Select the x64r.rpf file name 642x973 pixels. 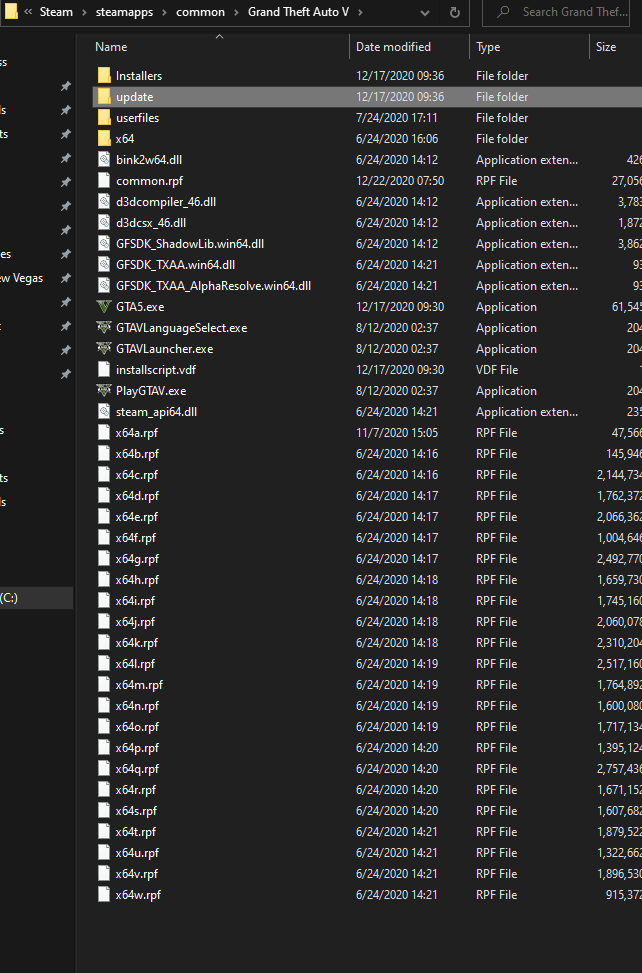(136, 790)
